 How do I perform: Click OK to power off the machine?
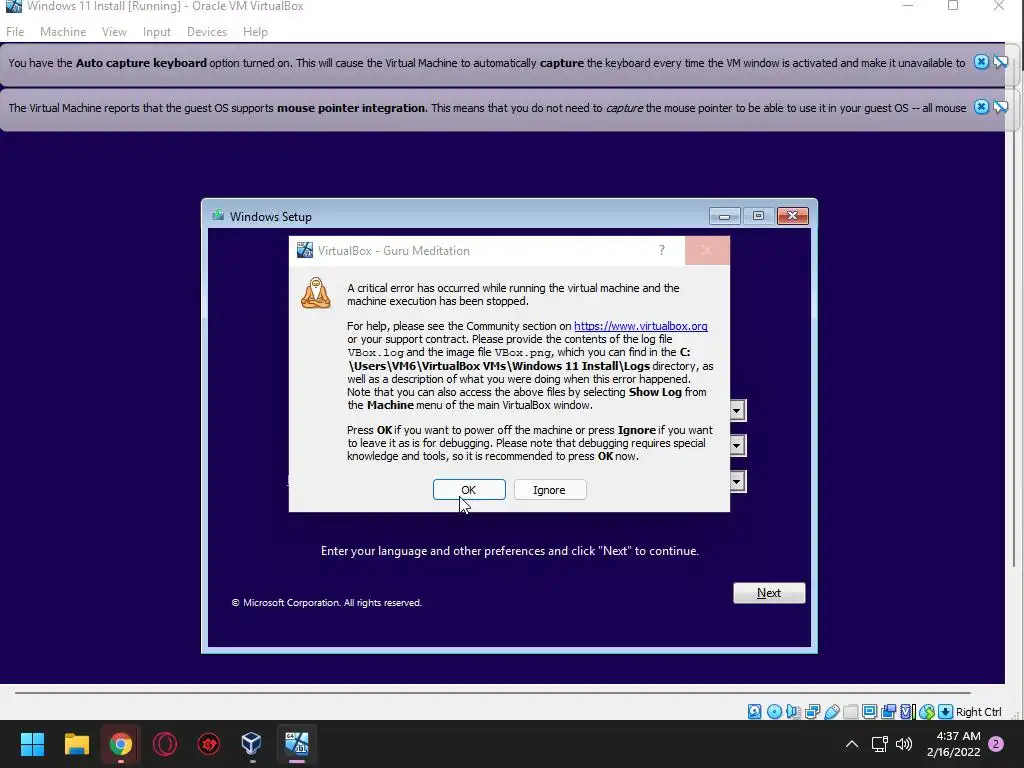(x=469, y=490)
